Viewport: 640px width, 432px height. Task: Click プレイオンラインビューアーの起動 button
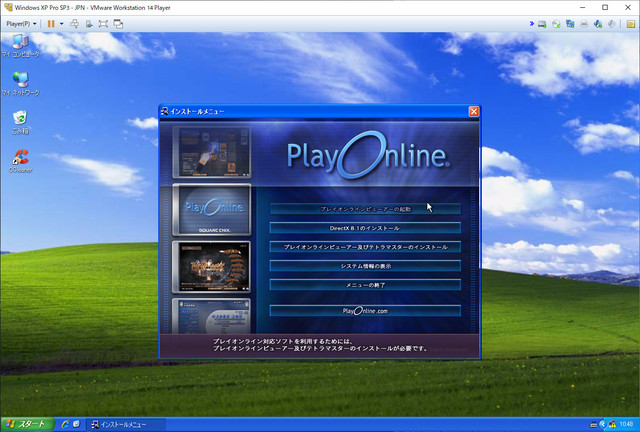point(365,209)
